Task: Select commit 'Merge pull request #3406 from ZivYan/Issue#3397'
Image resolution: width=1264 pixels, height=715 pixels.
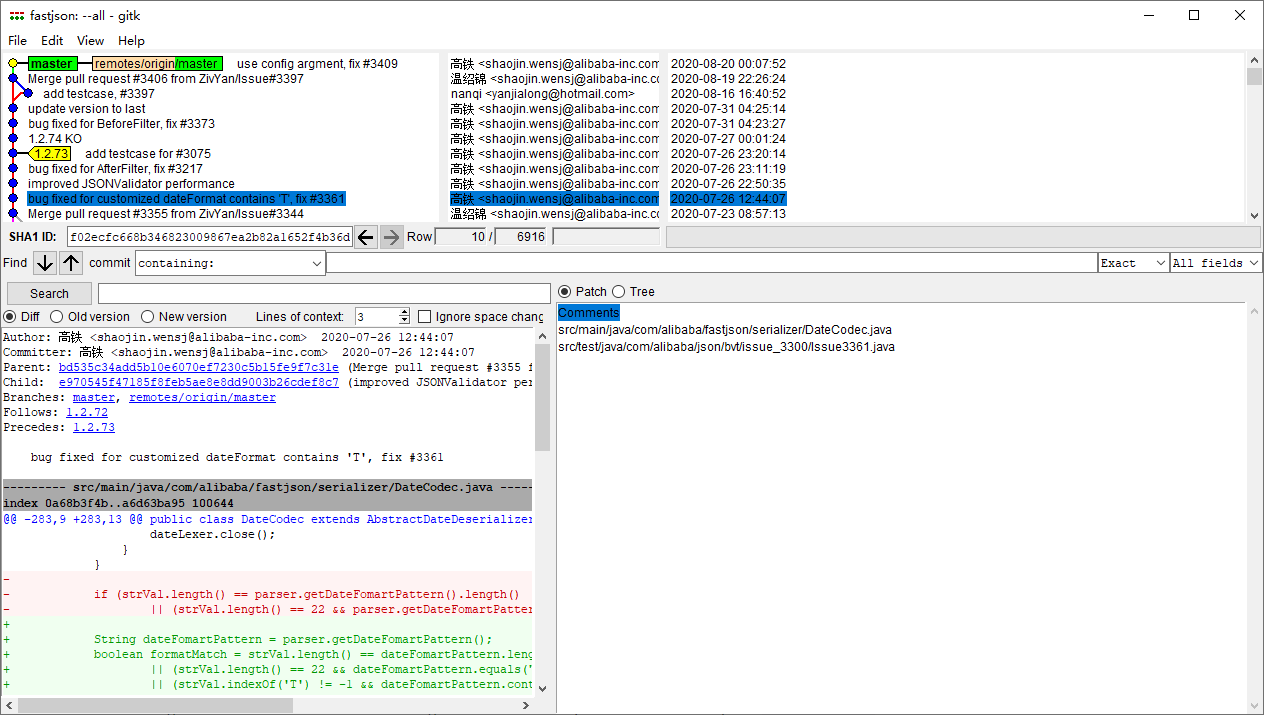Action: point(166,79)
